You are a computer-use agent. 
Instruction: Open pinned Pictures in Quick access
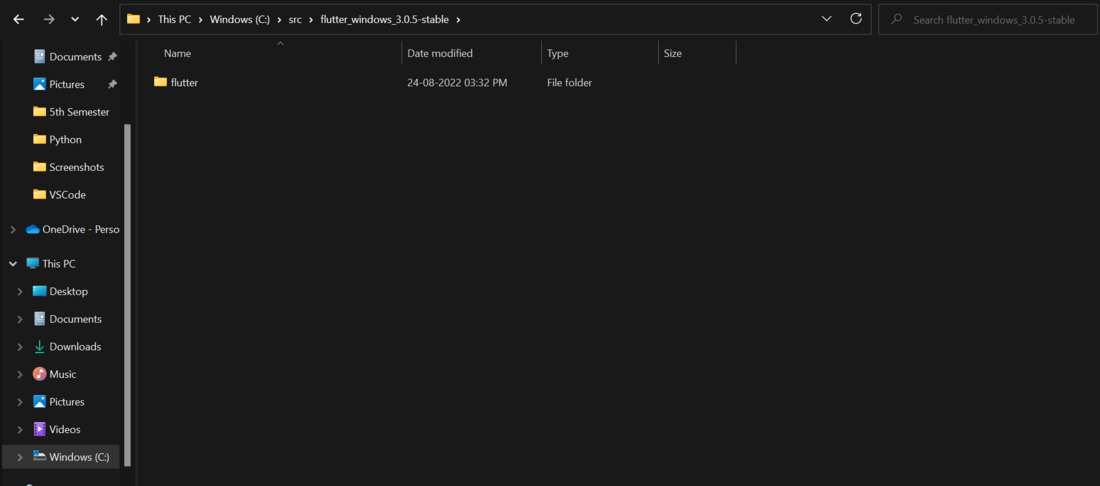coord(67,84)
